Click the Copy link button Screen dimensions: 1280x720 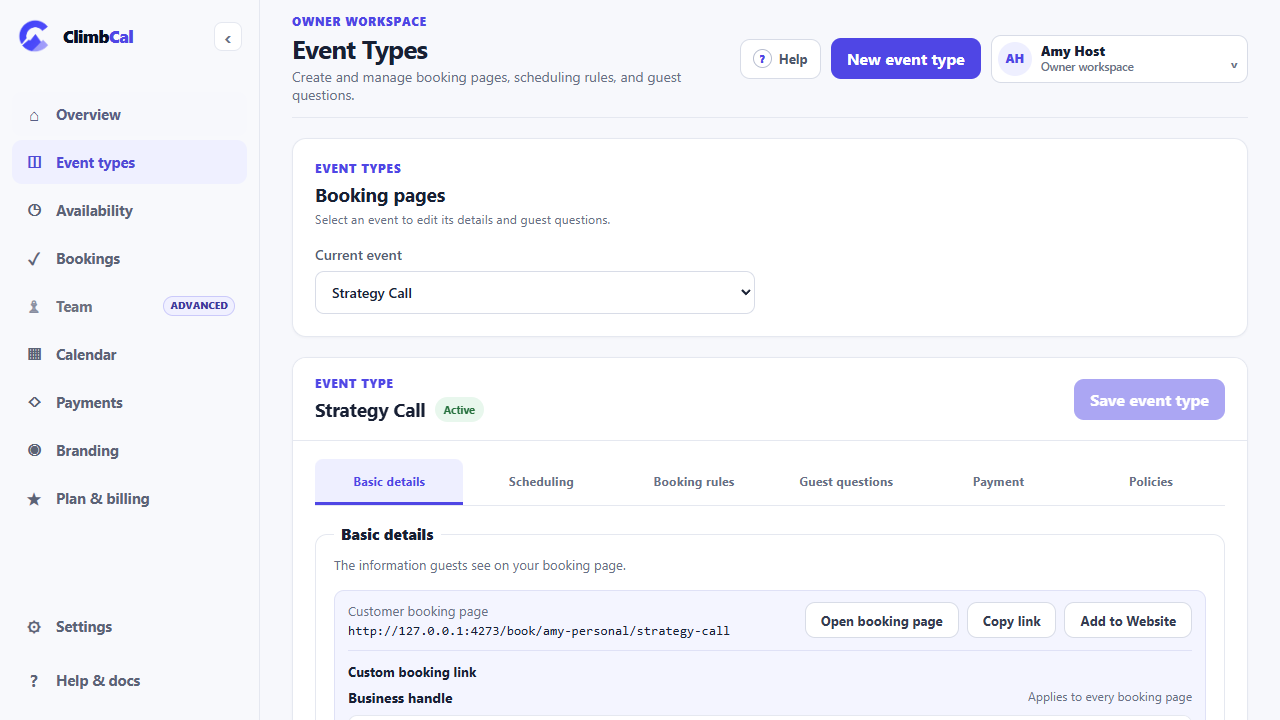pos(1012,621)
